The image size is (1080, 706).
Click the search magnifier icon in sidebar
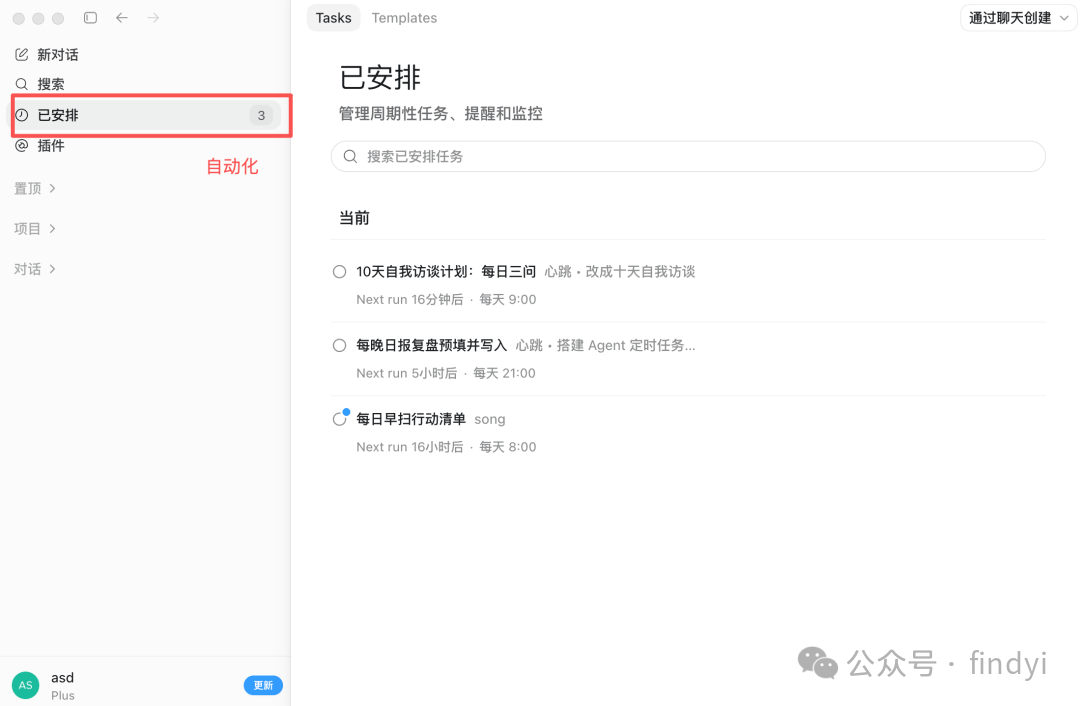pyautogui.click(x=21, y=84)
